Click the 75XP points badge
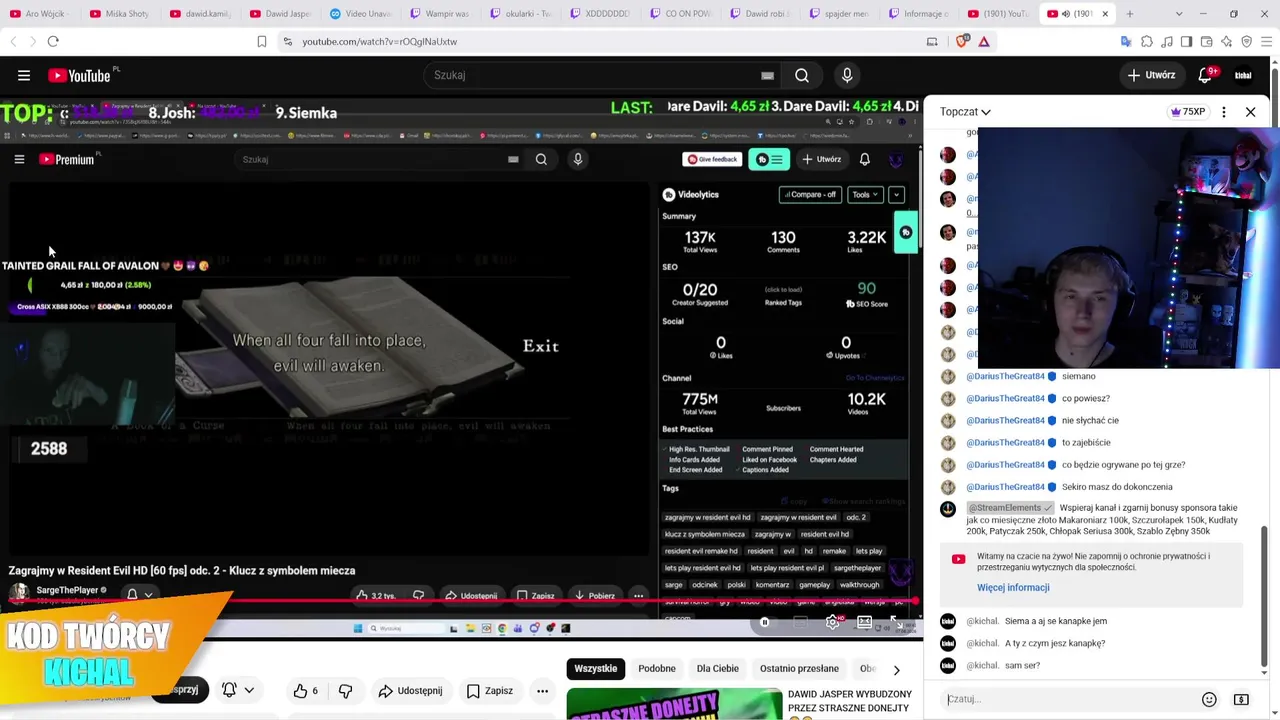The width and height of the screenshot is (1280, 720). point(1188,112)
